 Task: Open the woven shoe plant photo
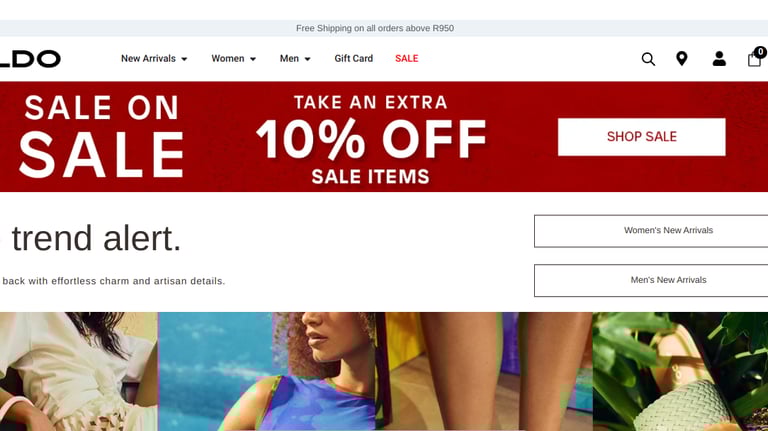[680, 371]
